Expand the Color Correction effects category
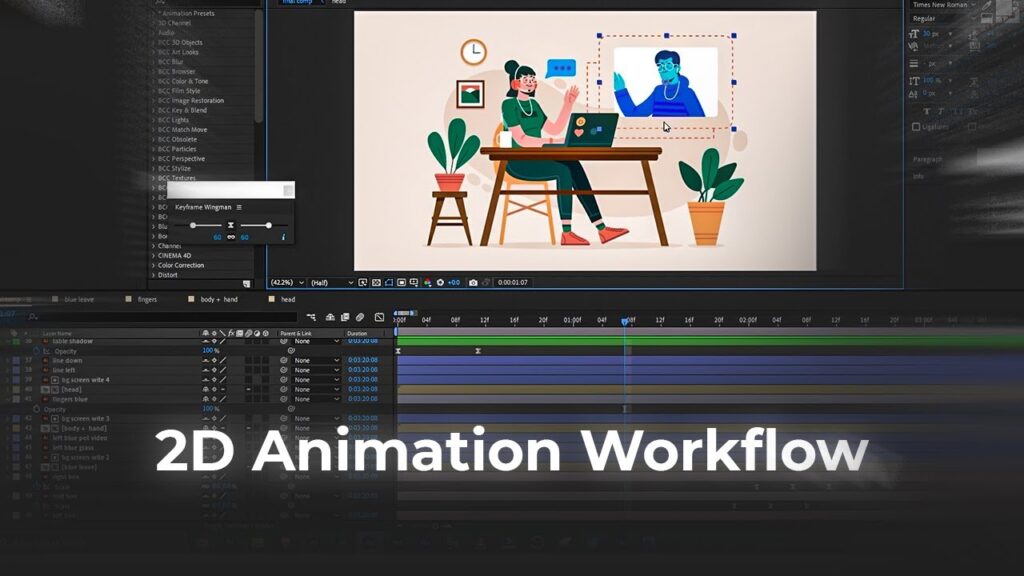This screenshot has width=1024, height=576. coord(180,265)
